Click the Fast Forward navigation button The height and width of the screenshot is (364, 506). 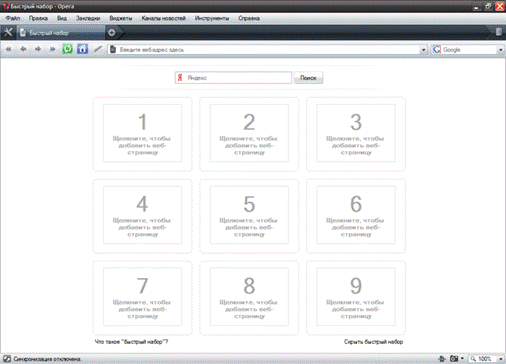[52, 49]
